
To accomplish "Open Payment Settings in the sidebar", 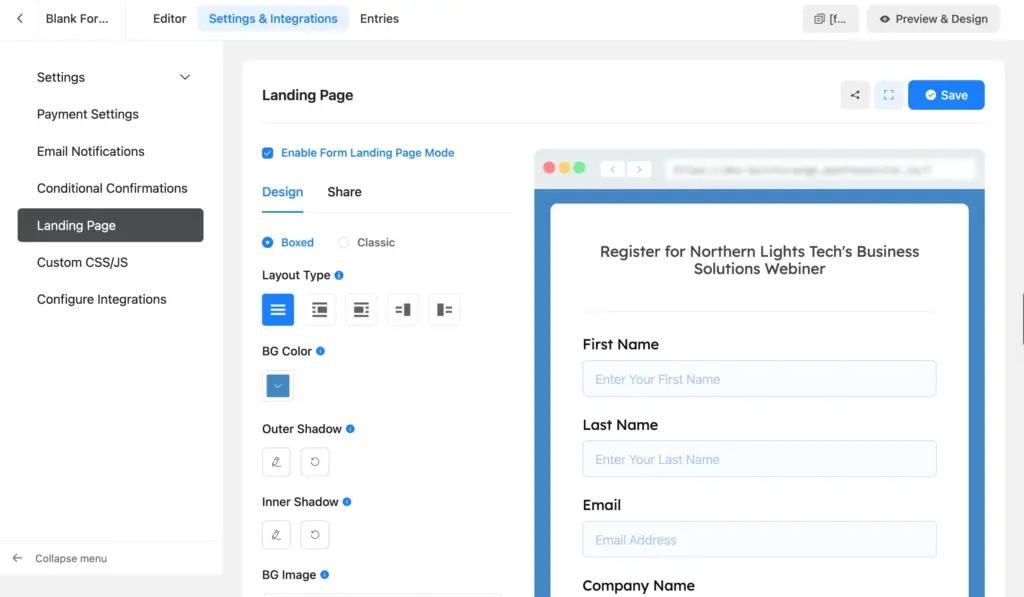I will point(88,114).
